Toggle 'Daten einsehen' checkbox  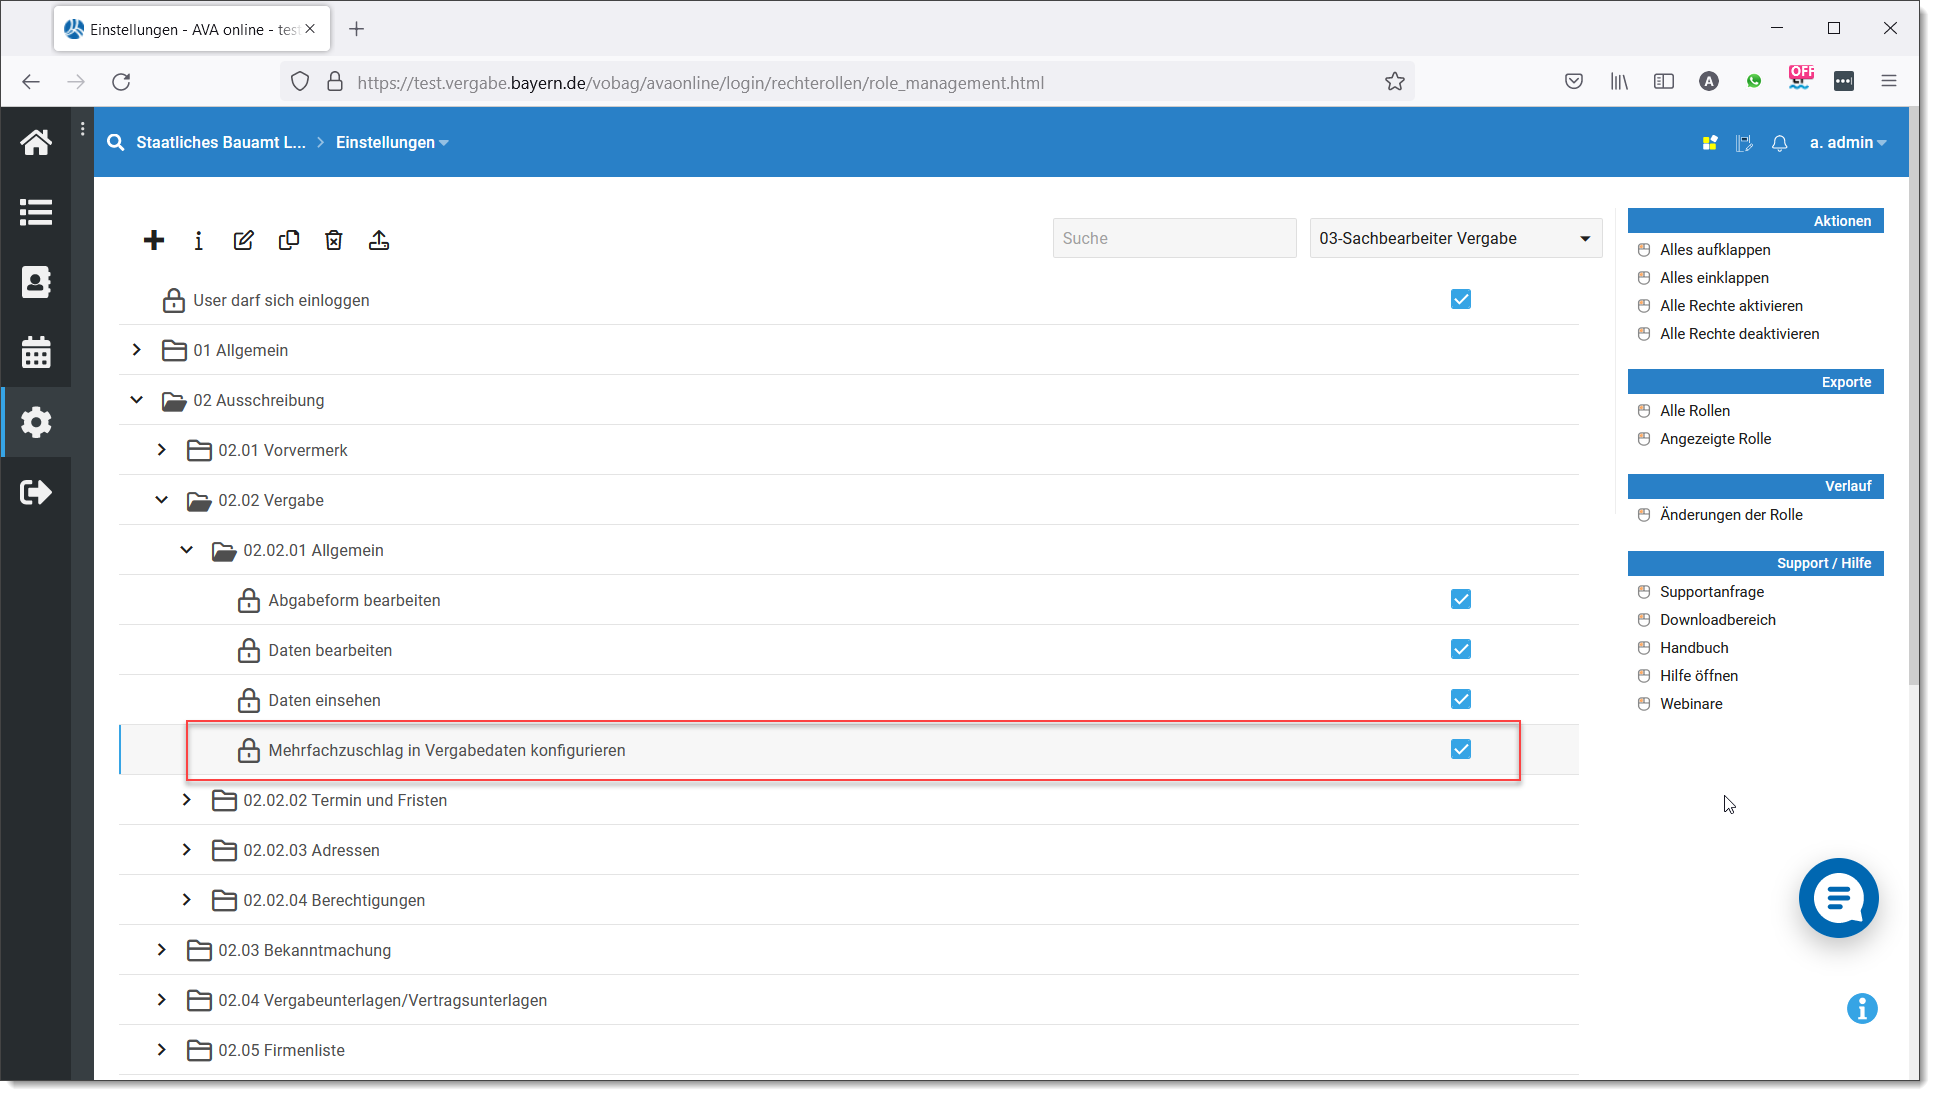tap(1461, 699)
